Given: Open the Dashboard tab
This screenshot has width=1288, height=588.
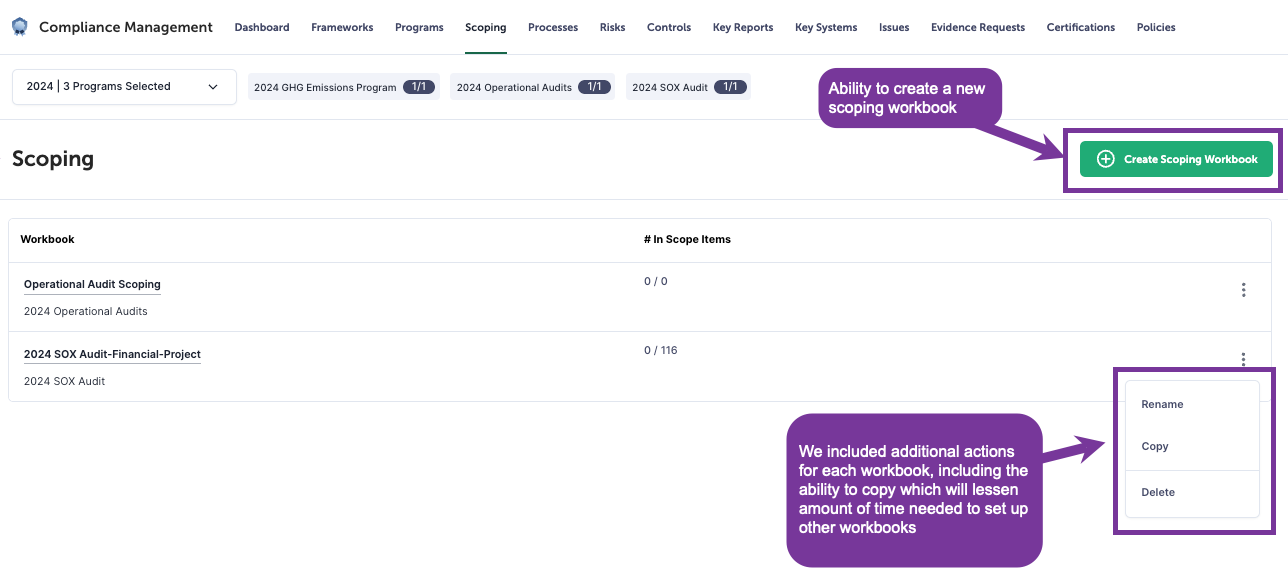Looking at the screenshot, I should (262, 27).
